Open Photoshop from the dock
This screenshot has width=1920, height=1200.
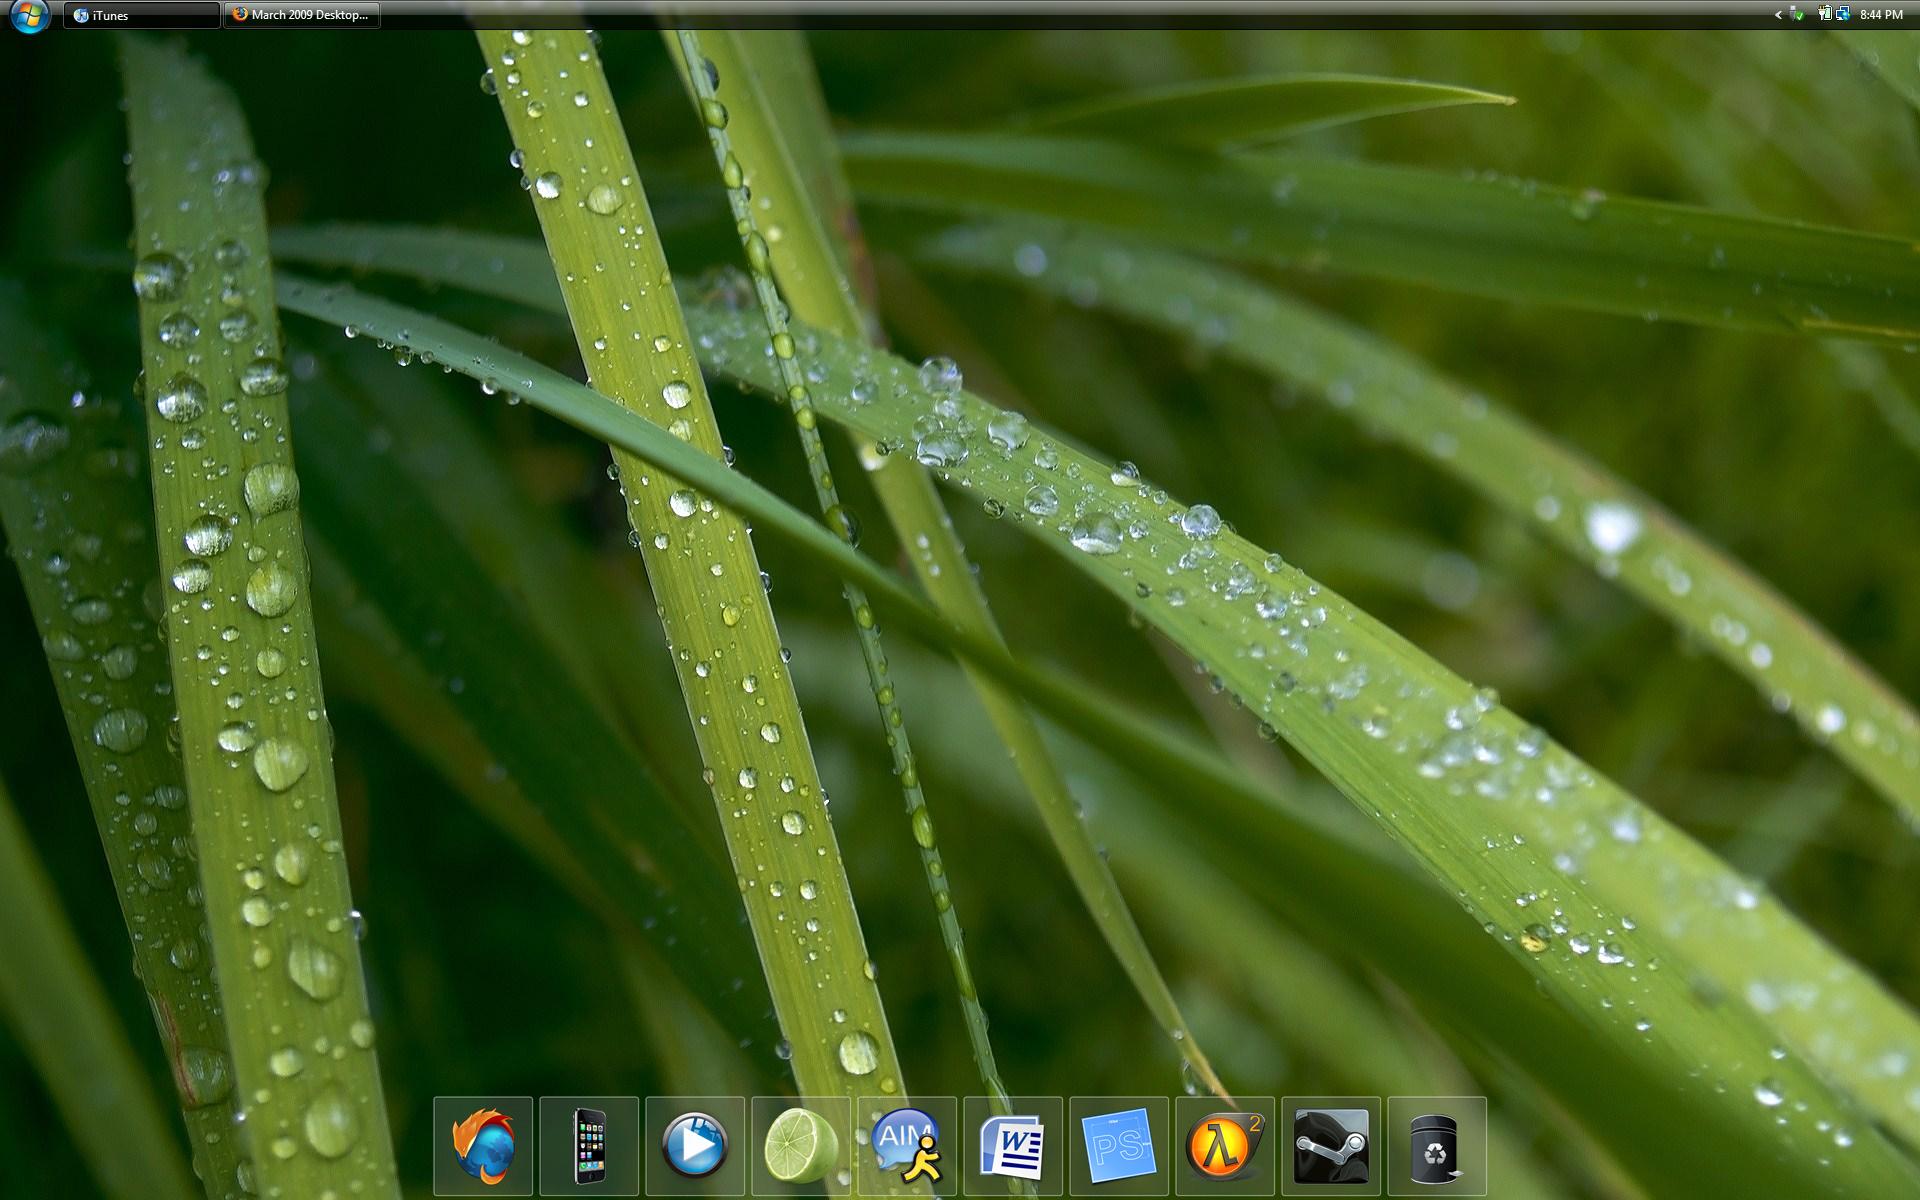(x=1119, y=1146)
